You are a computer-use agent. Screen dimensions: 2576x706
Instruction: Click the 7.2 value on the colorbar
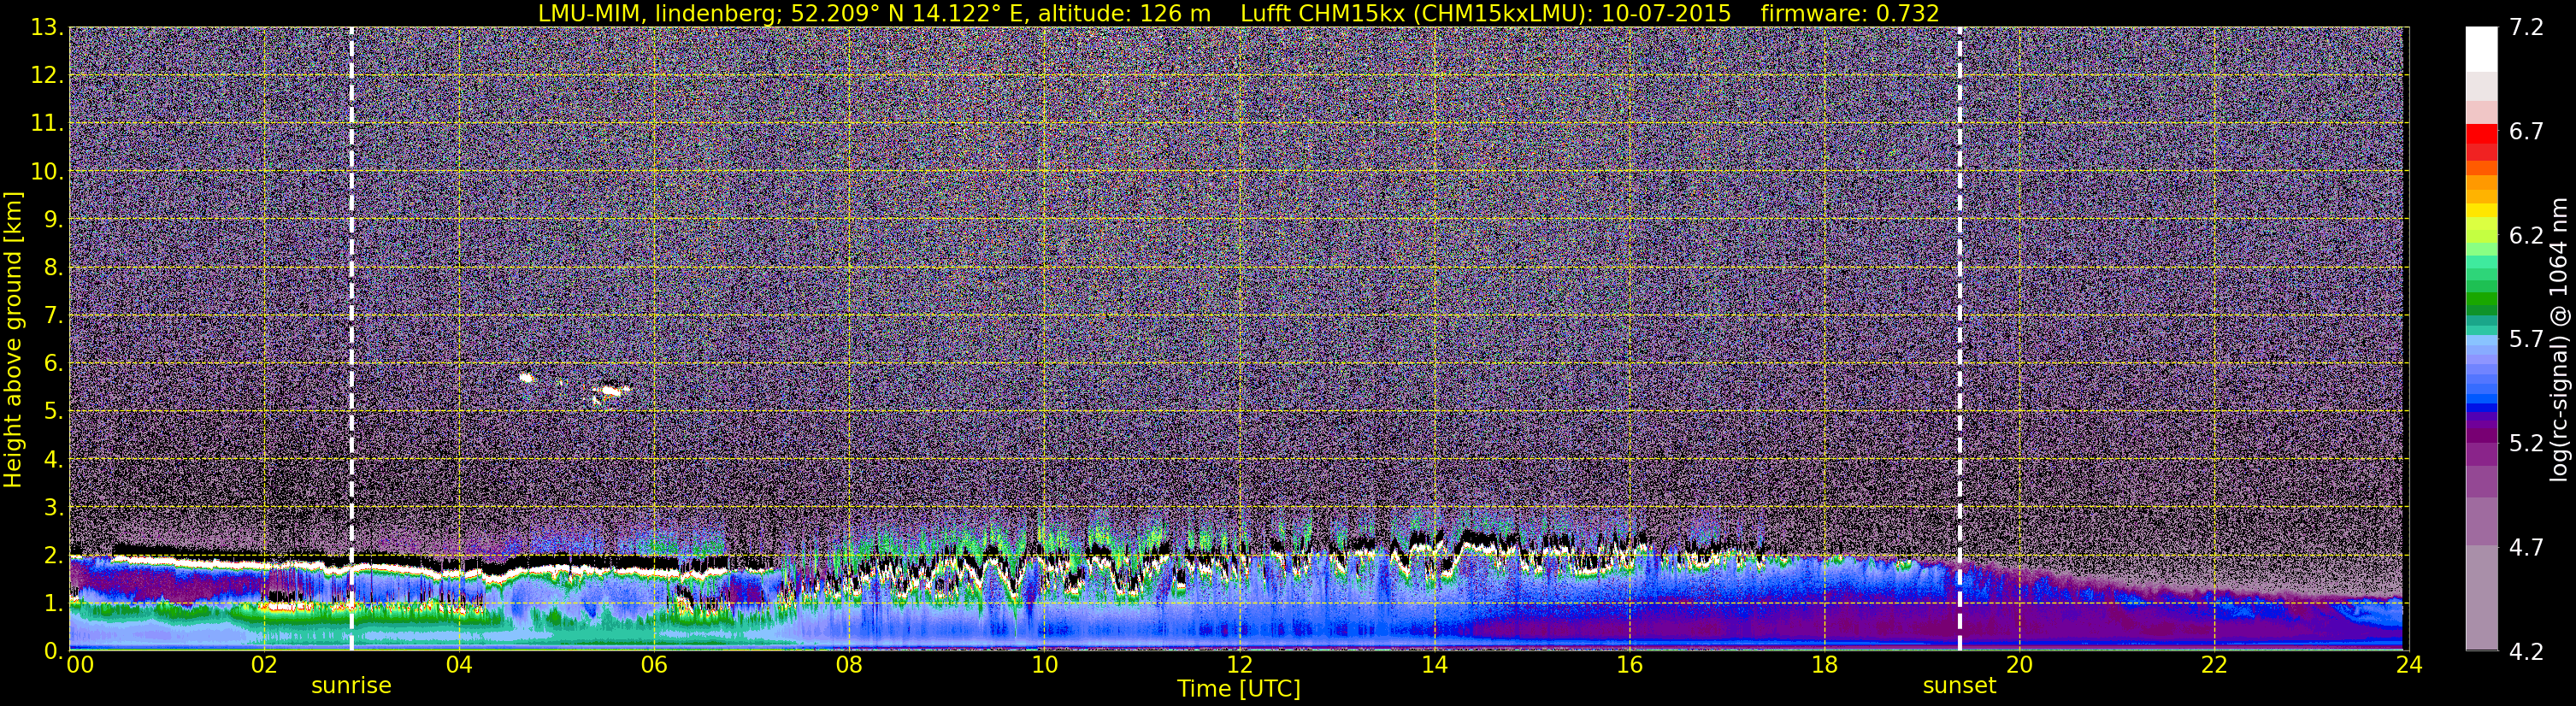point(2526,27)
